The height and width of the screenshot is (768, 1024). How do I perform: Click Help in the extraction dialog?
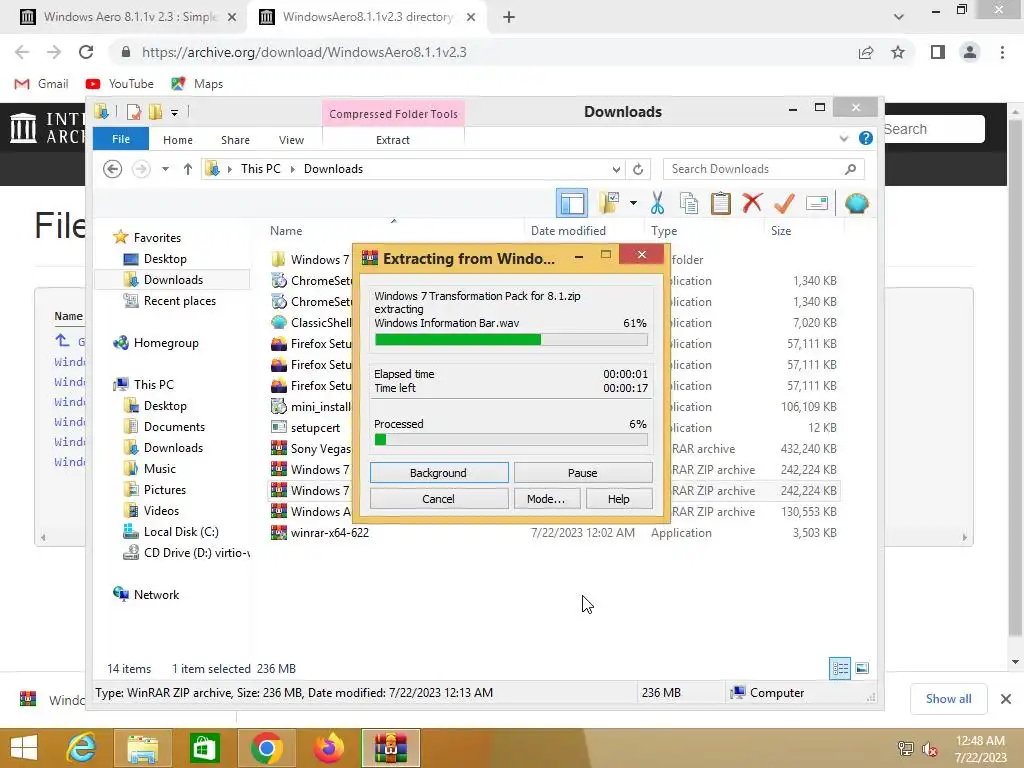coord(618,499)
